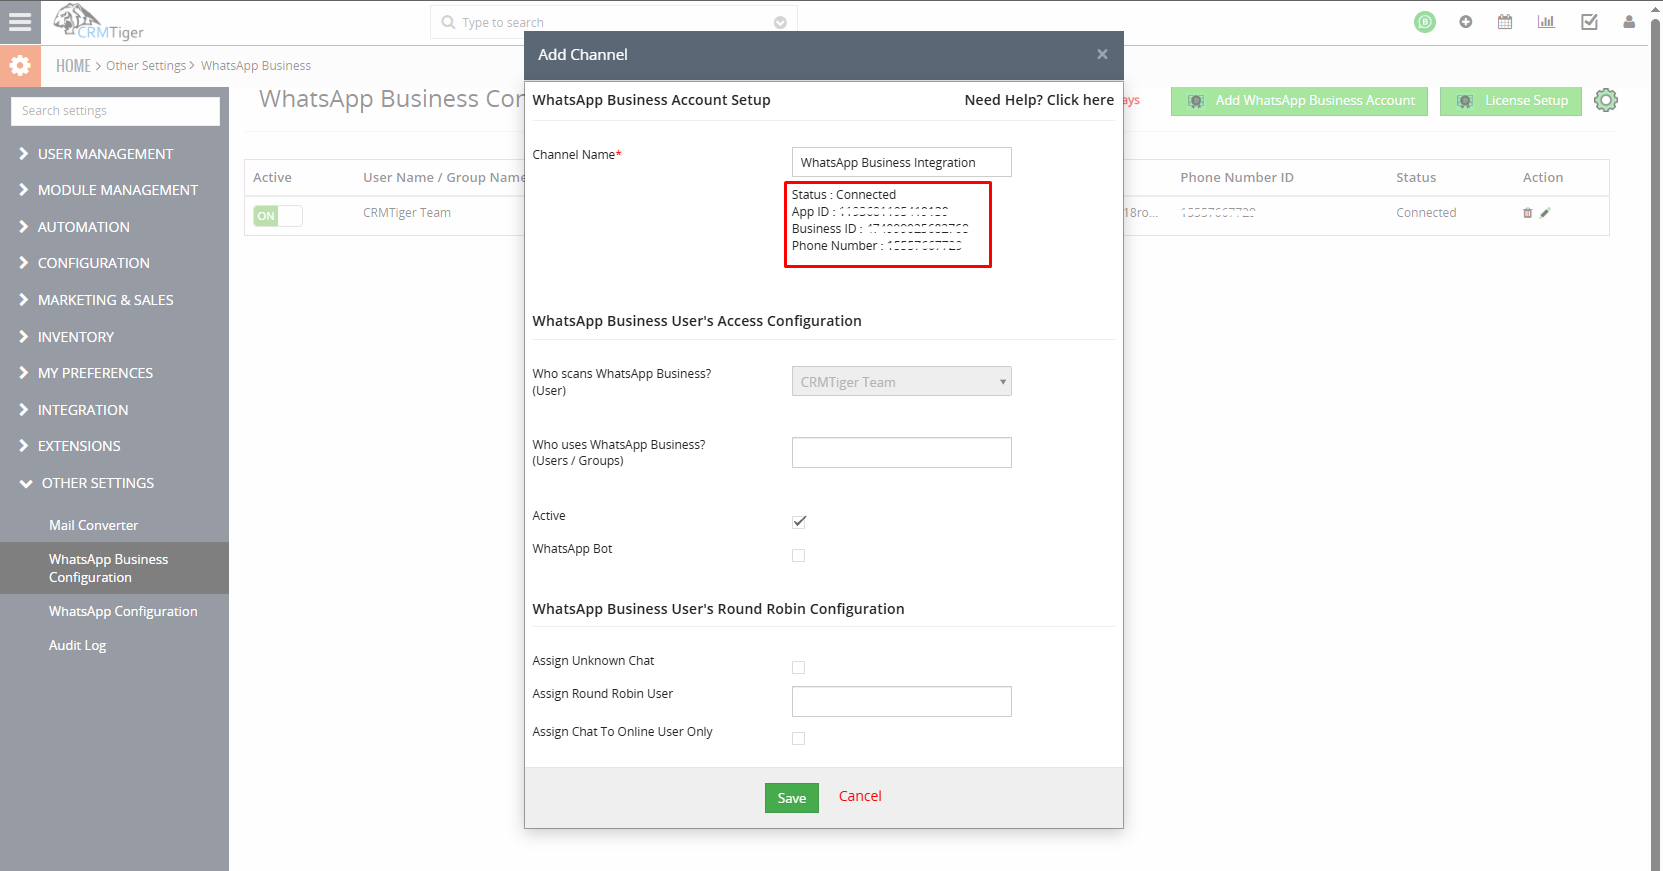This screenshot has height=871, width=1663.
Task: Focus the Channel Name input field
Action: pyautogui.click(x=902, y=162)
